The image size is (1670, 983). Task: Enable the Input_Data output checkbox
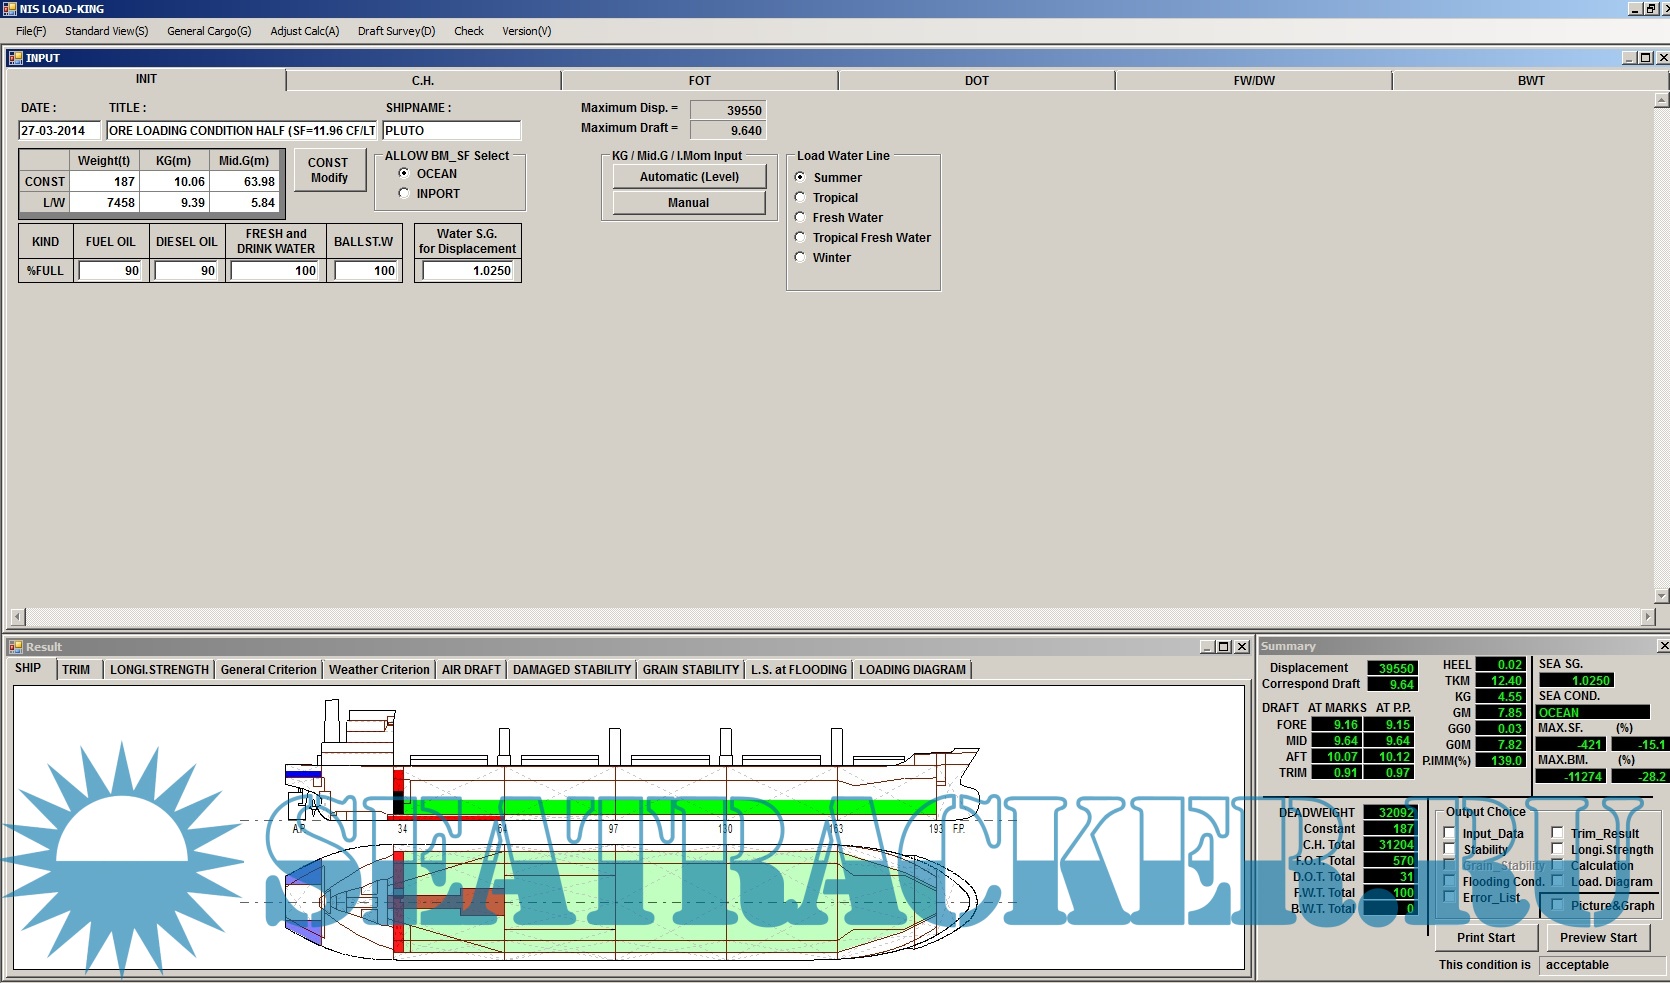(1450, 833)
